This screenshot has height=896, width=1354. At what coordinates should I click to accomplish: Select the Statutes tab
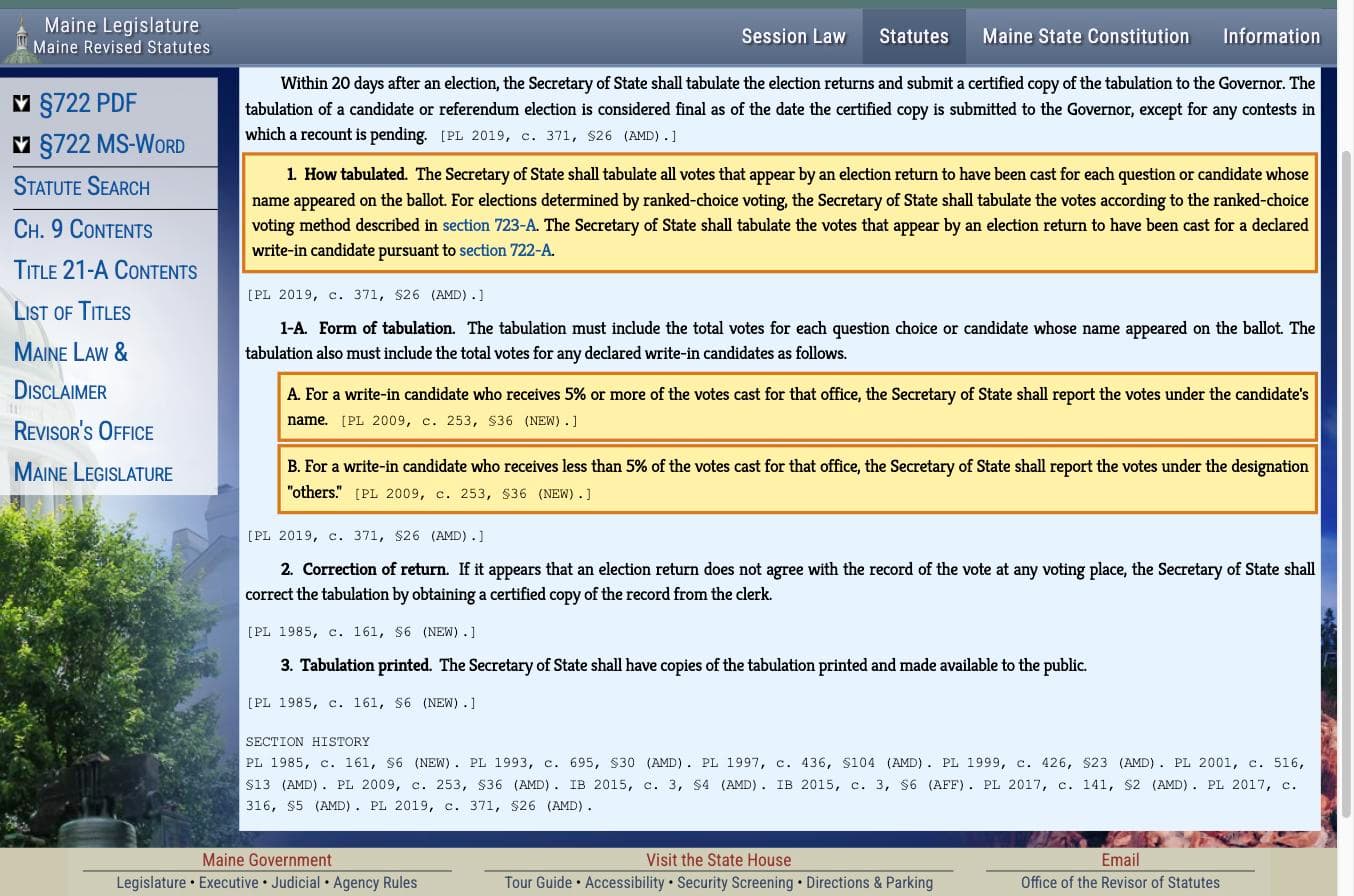point(913,37)
